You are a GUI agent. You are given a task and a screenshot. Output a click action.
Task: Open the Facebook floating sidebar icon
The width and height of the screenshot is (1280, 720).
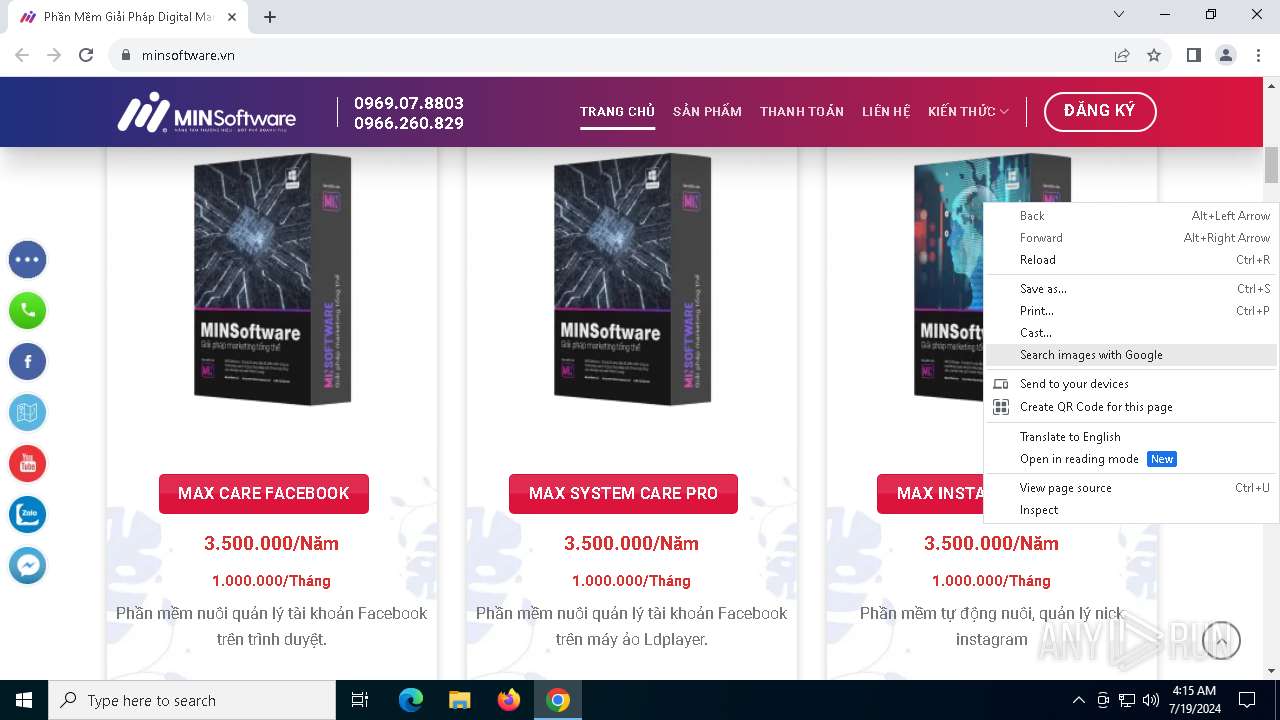(x=28, y=362)
